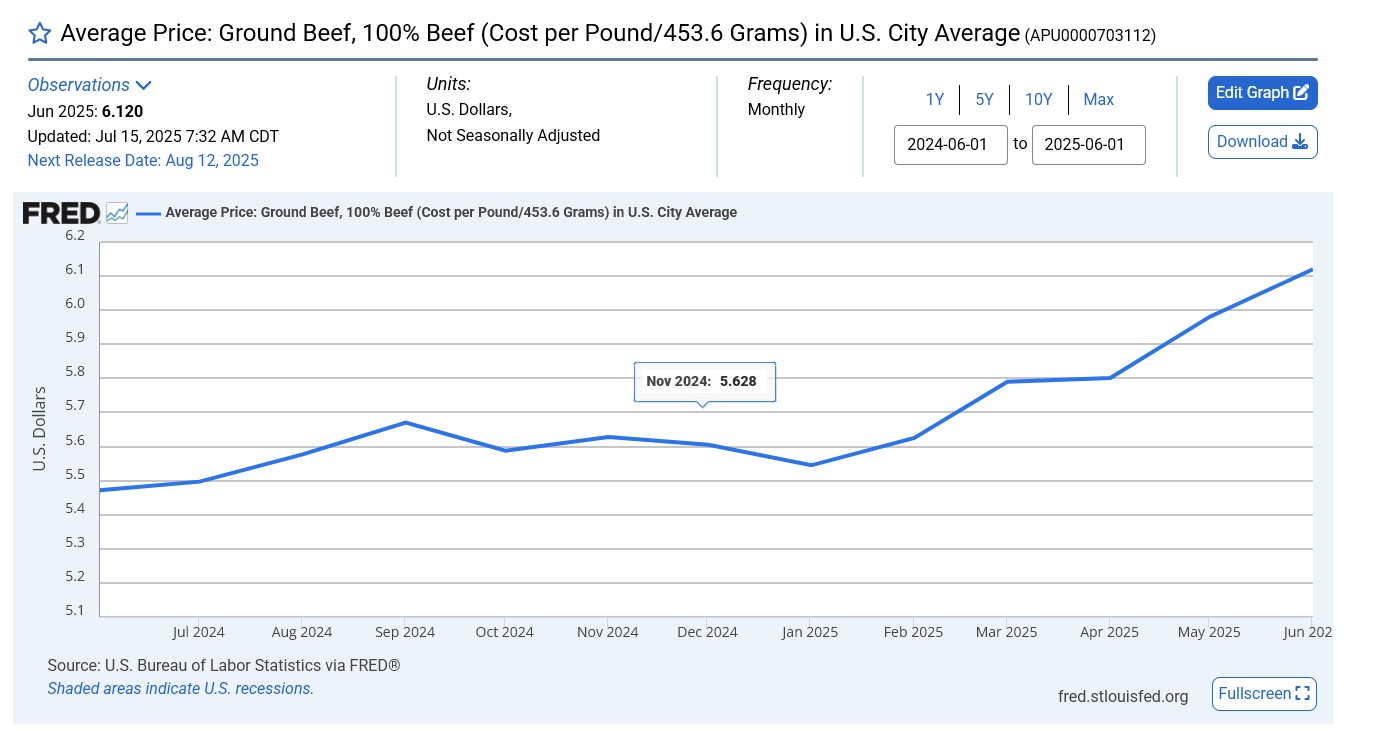Click the 'Nov 2024' x-axis label
This screenshot has width=1374, height=731.
tap(607, 632)
